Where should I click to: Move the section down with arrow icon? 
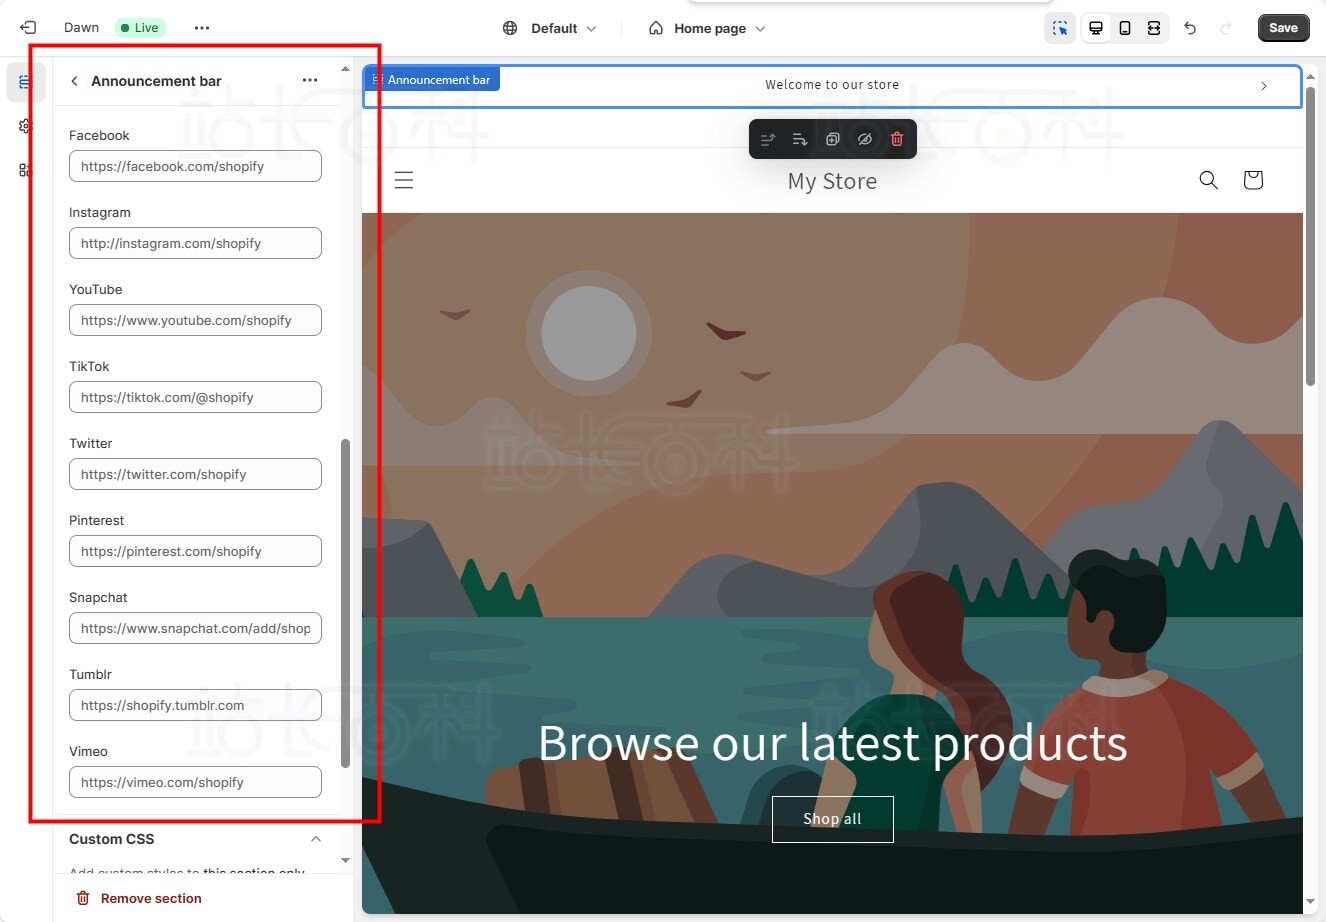coord(800,139)
